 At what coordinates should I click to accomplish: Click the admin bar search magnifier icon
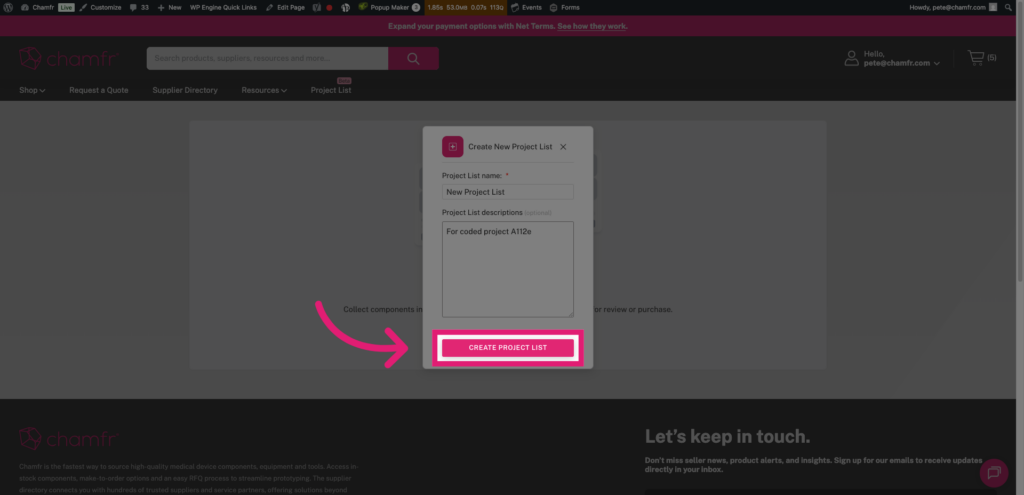point(1010,7)
